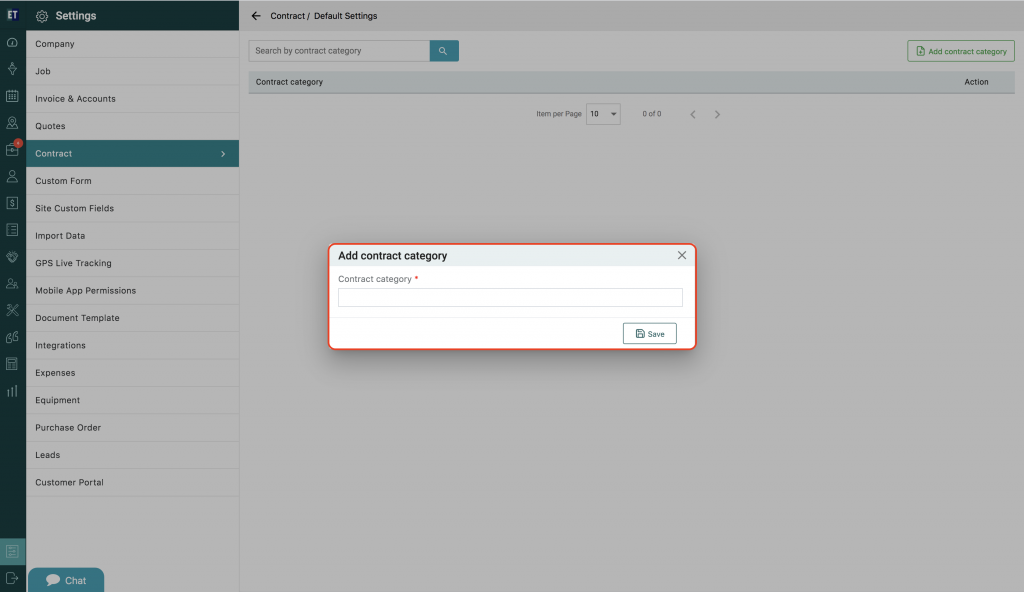Click the ET logo in the sidebar
The width and height of the screenshot is (1024, 592).
click(x=12, y=15)
